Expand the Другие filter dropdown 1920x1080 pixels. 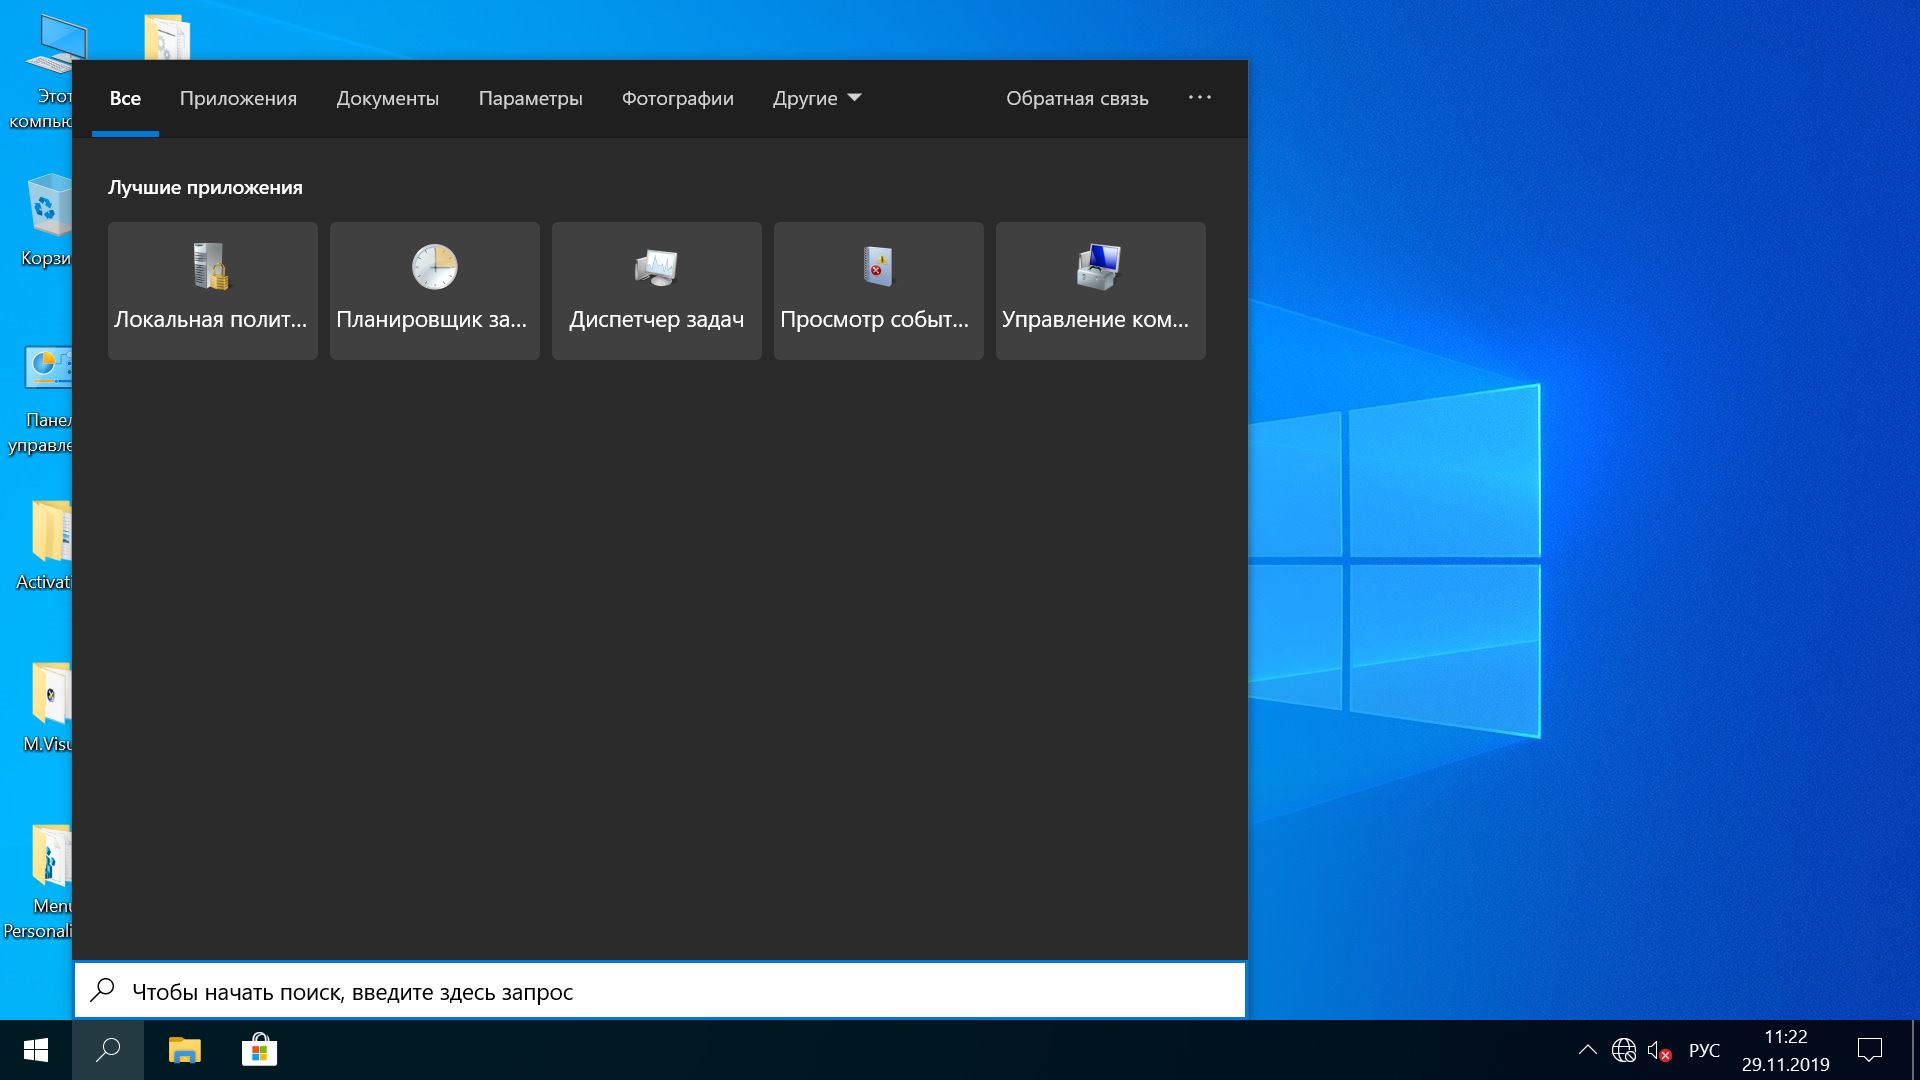click(816, 98)
